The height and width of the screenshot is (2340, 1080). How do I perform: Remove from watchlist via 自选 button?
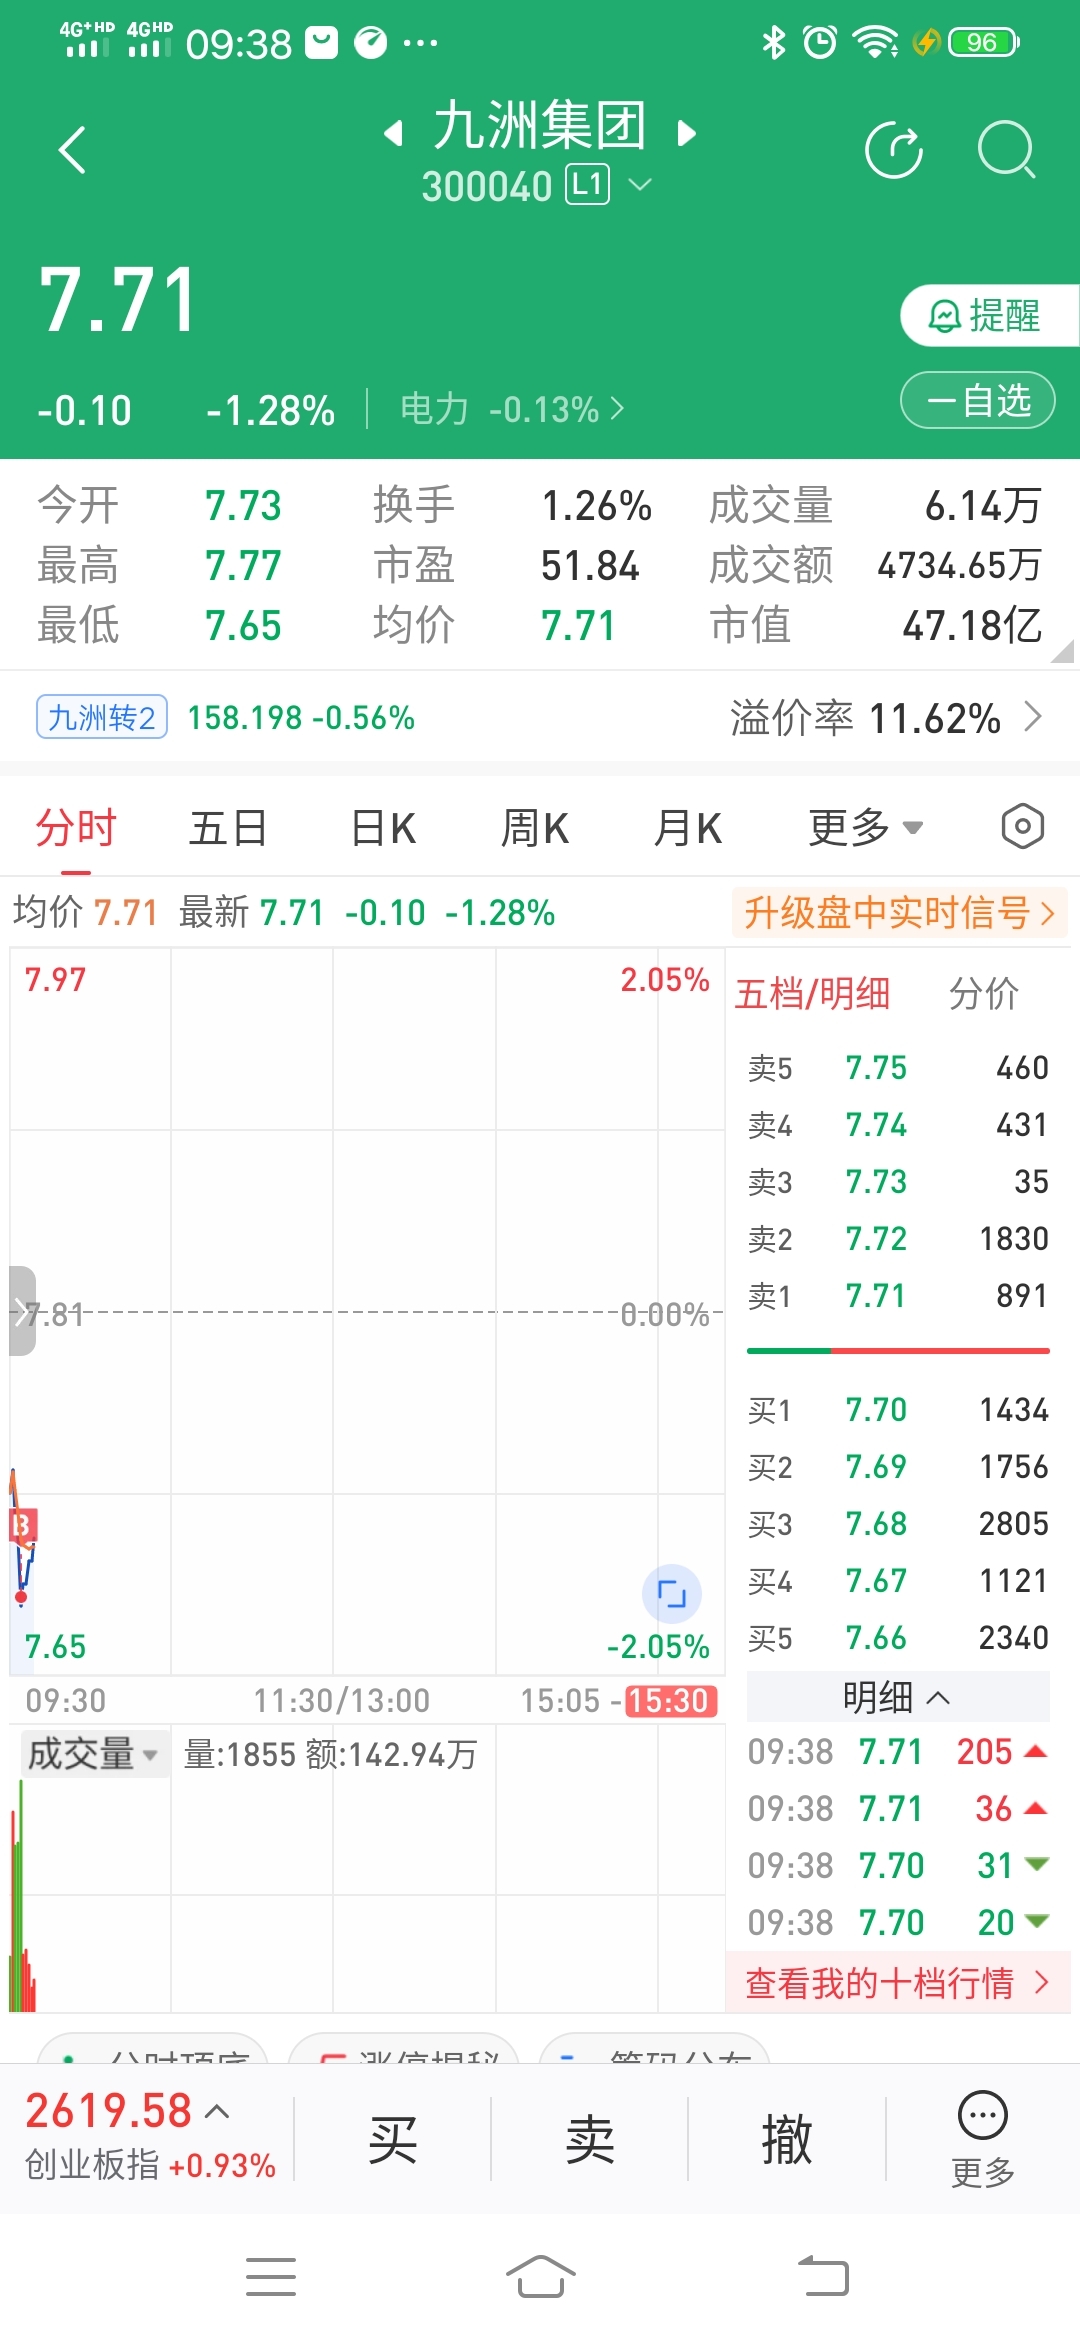[x=978, y=400]
